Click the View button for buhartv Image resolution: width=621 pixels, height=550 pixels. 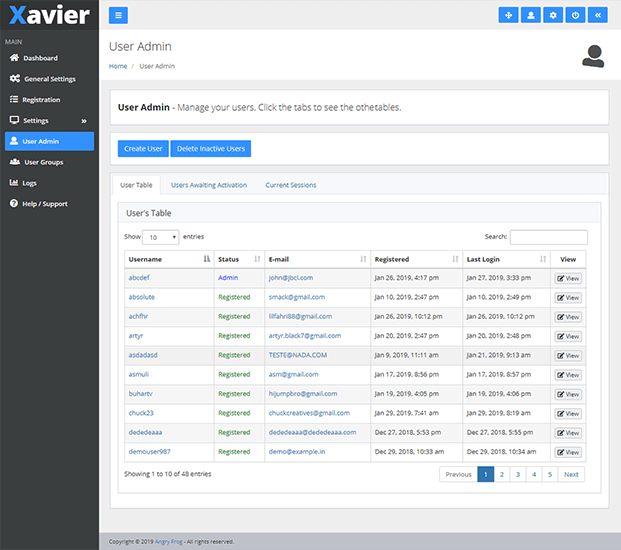(x=568, y=394)
